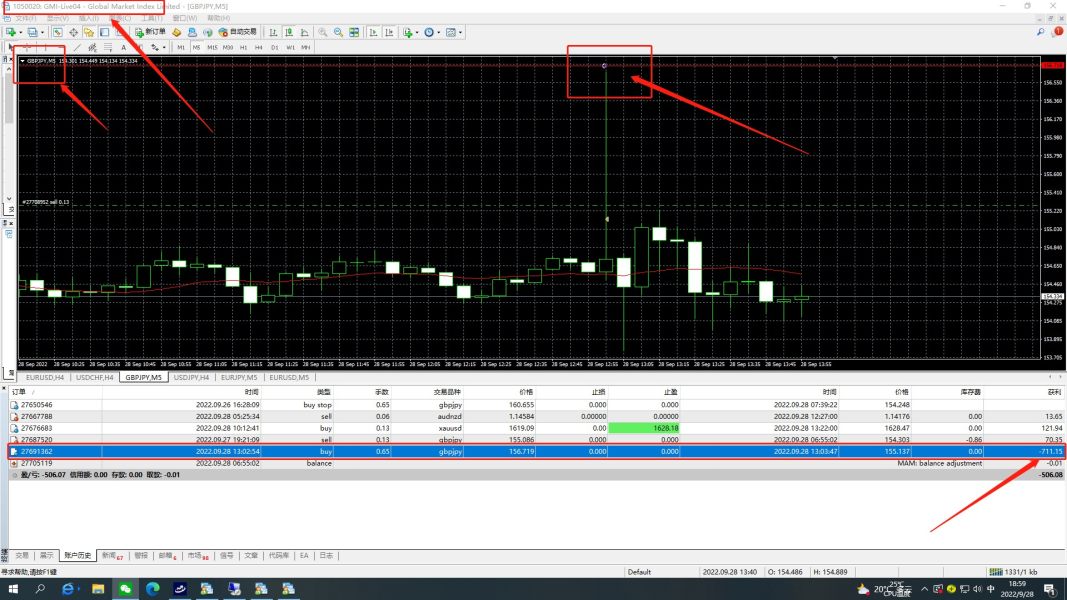Screen dimensions: 1067x600
Task: Open the 日志 Journal terminal tab
Action: (327, 555)
